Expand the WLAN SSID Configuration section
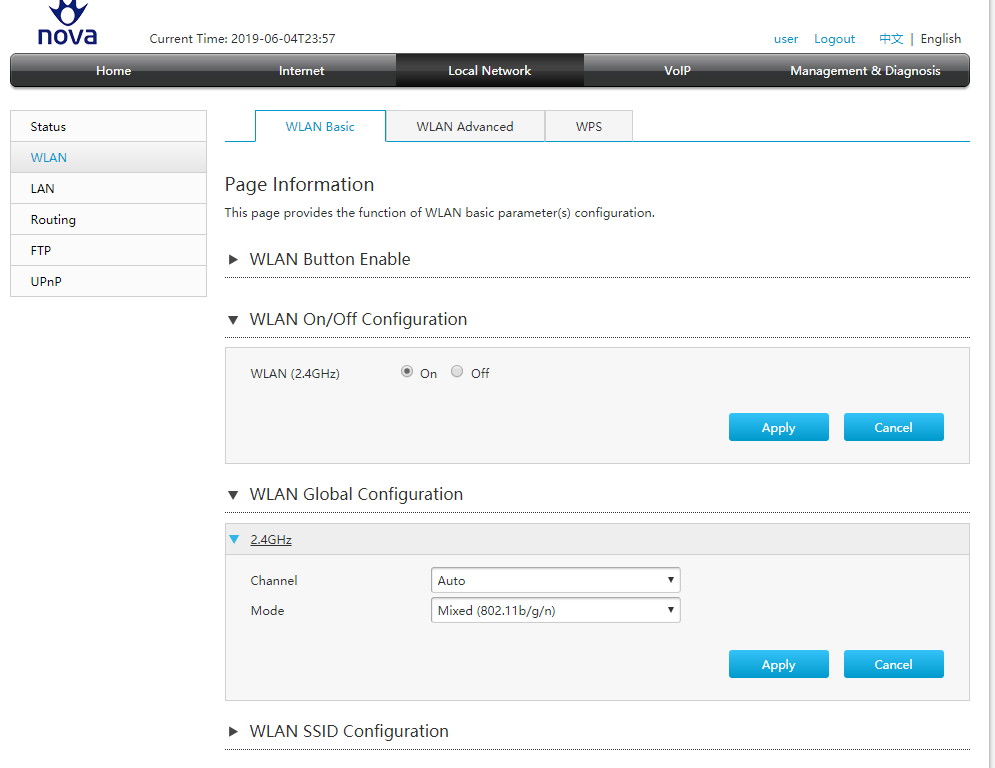 tap(234, 731)
